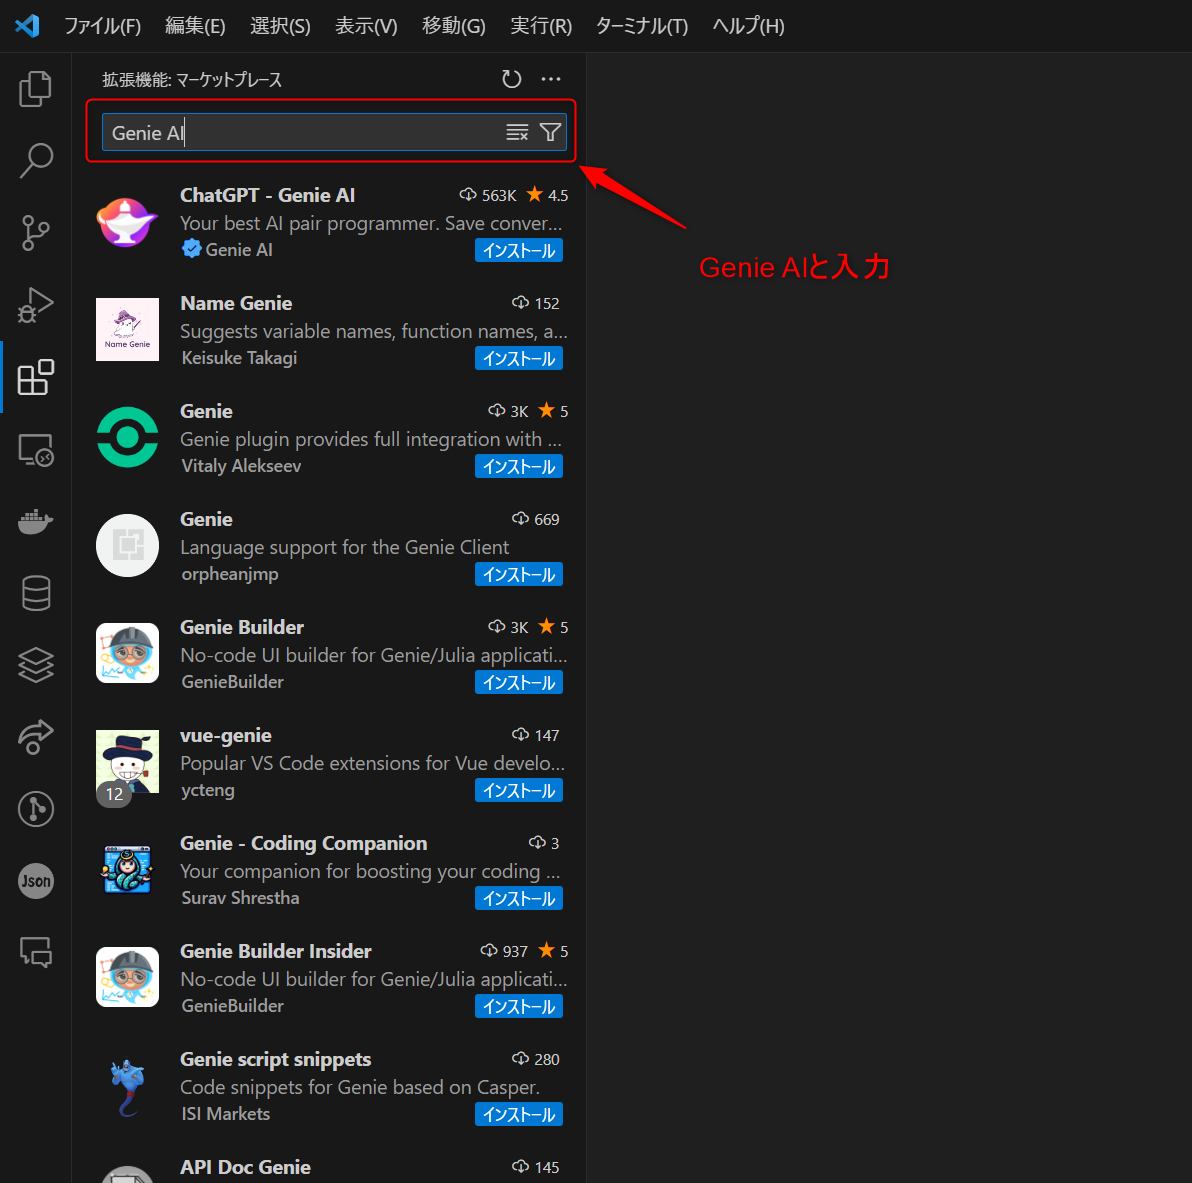Open the ターミナル(T) menu
Screen dimensions: 1192x1183
click(x=642, y=26)
